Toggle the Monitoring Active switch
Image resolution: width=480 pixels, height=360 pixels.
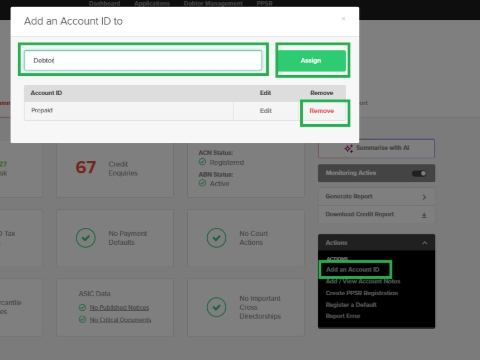[x=419, y=173]
